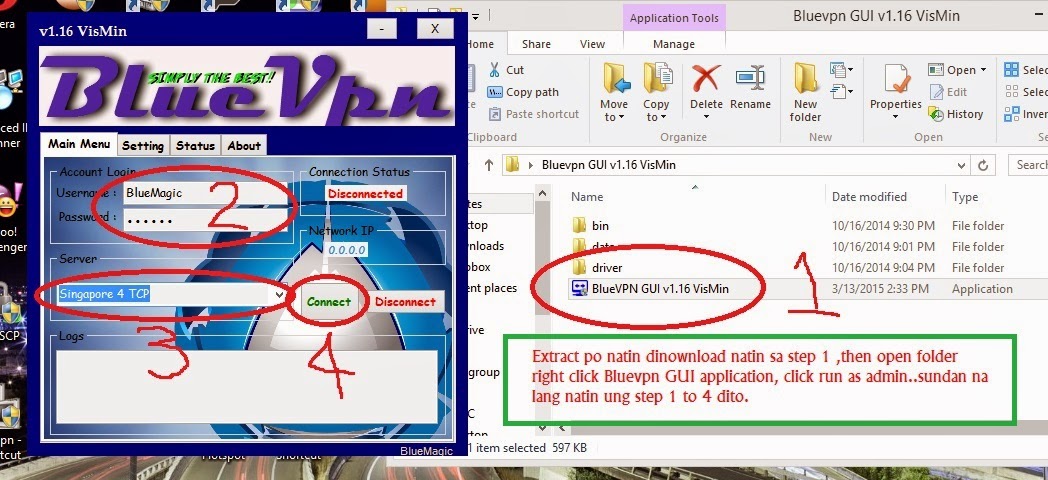Click the Rename icon
1048x480 pixels.
750,79
